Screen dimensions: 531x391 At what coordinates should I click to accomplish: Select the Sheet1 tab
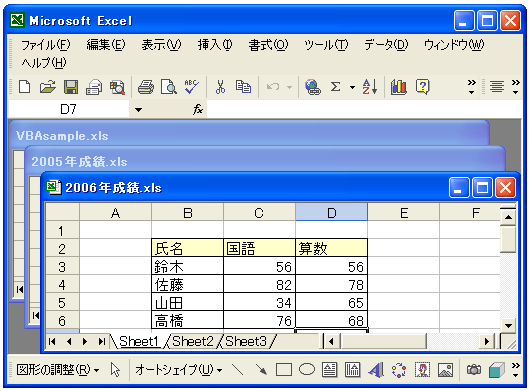(x=139, y=341)
